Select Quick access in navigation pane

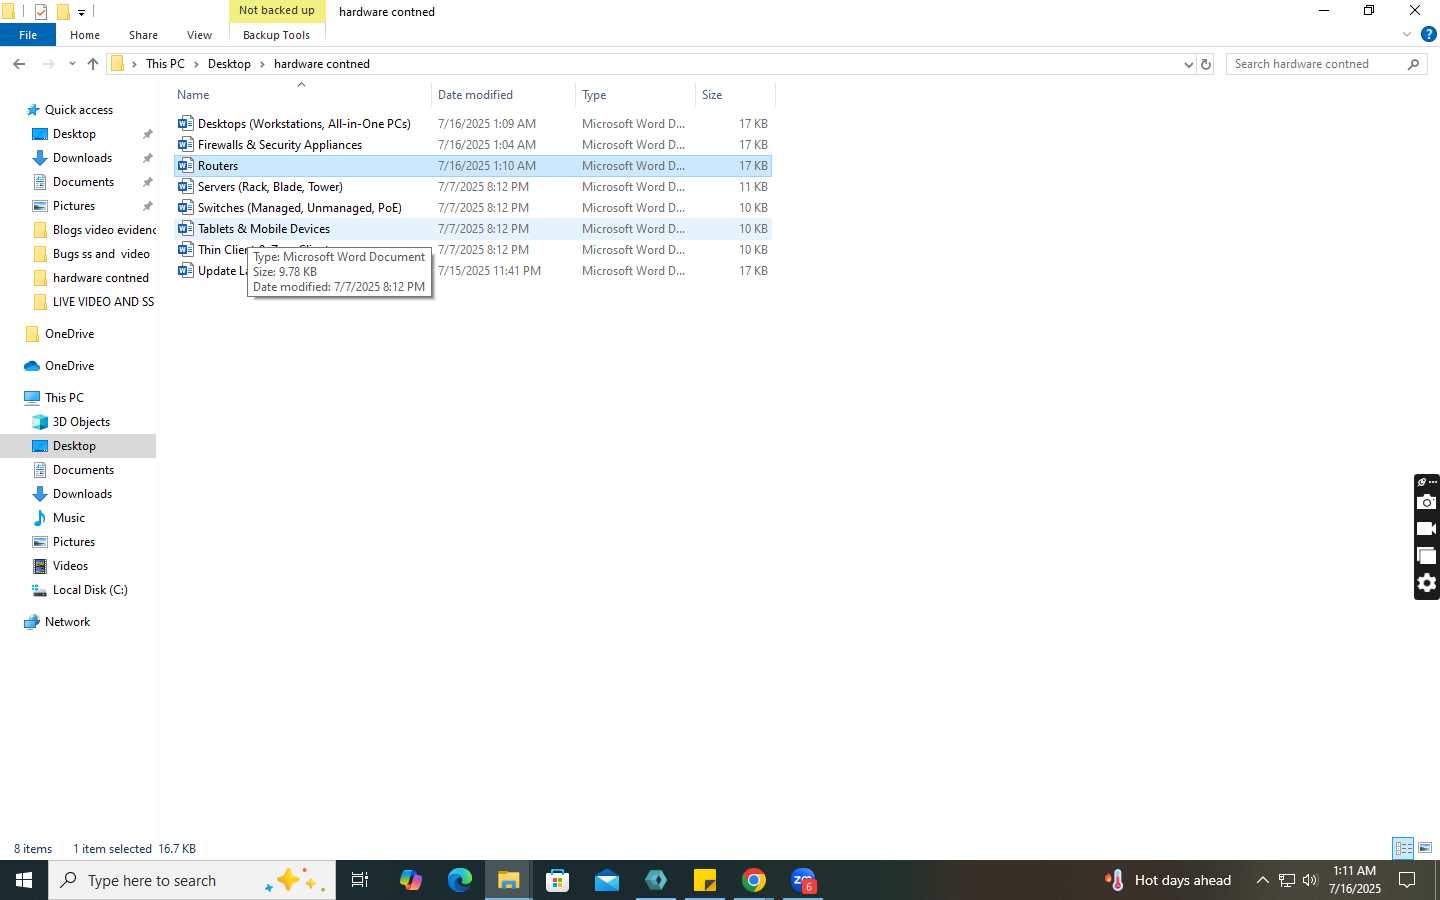coord(79,110)
